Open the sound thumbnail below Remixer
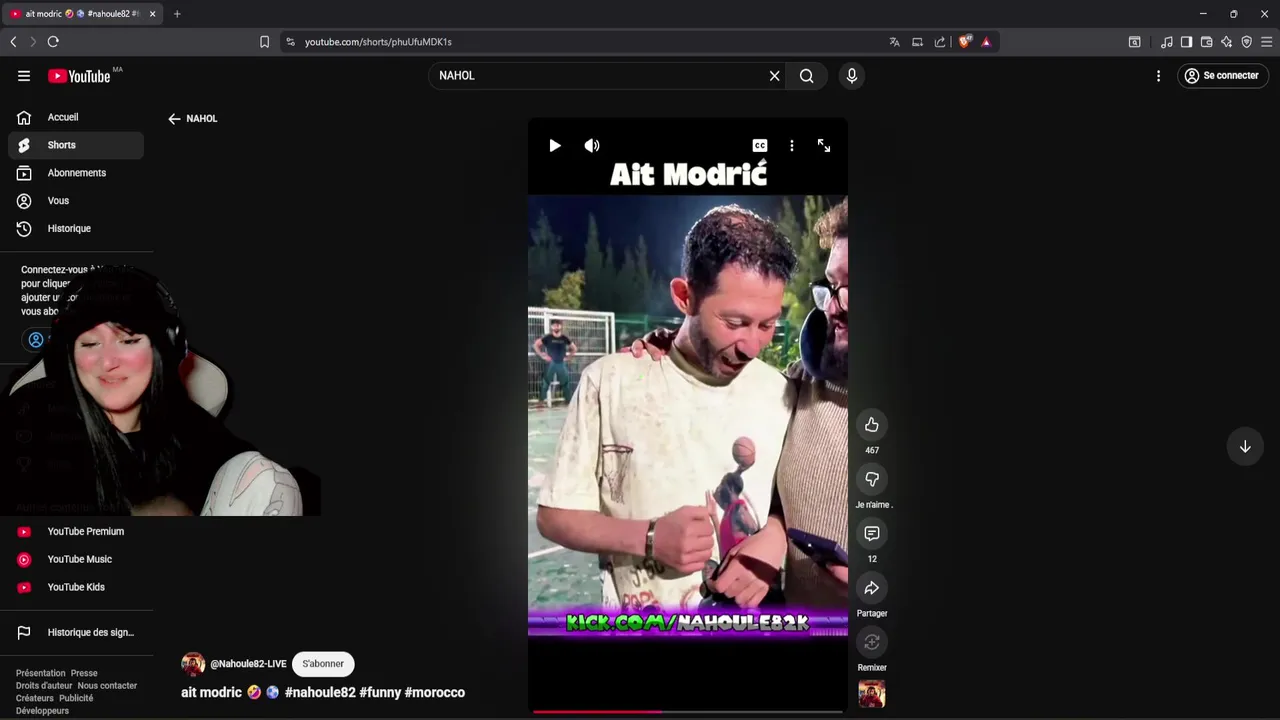Image resolution: width=1280 pixels, height=720 pixels. 872,694
